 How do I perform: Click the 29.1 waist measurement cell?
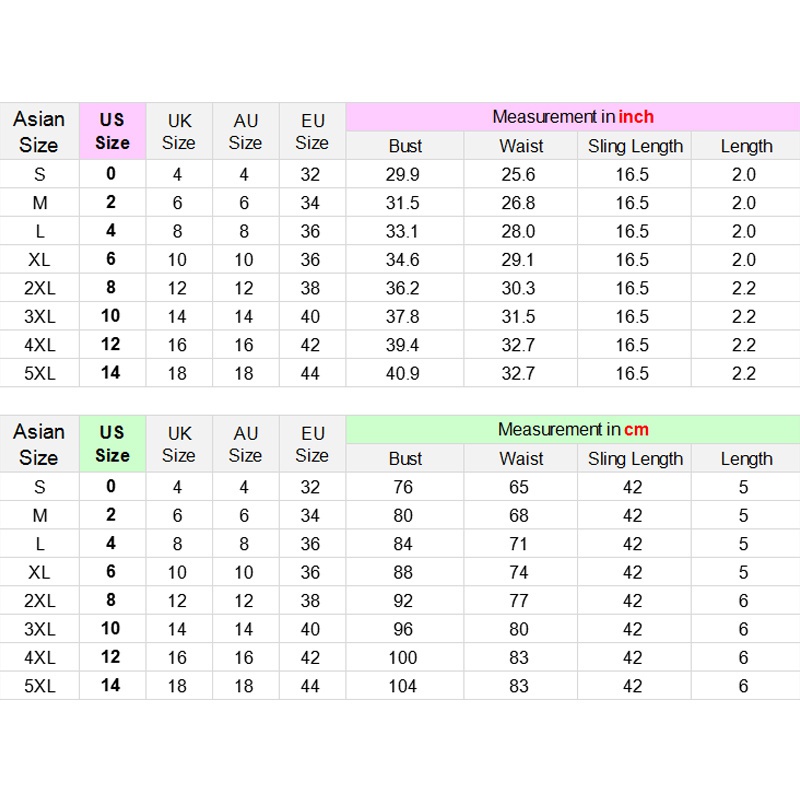[518, 260]
